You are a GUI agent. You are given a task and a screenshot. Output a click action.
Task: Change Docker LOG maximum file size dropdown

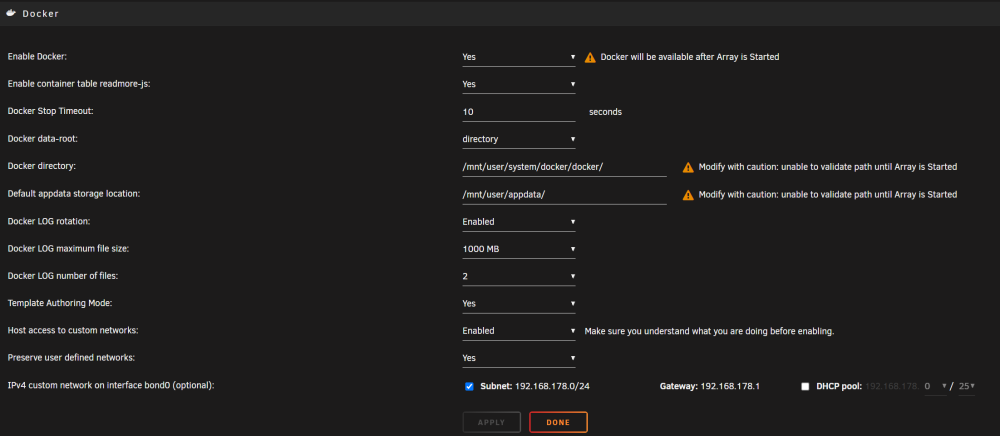518,249
